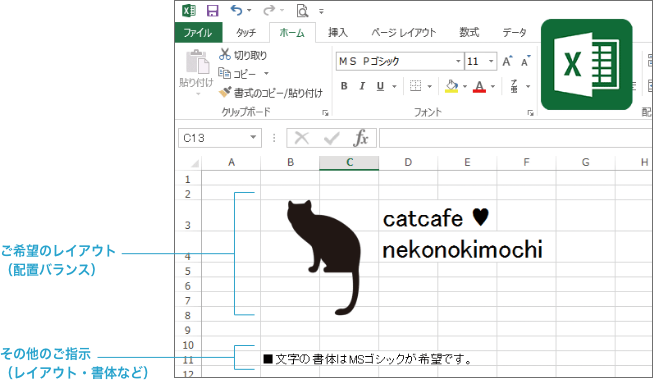Expand the font size 11 dropdown
The width and height of the screenshot is (653, 380).
click(x=491, y=61)
